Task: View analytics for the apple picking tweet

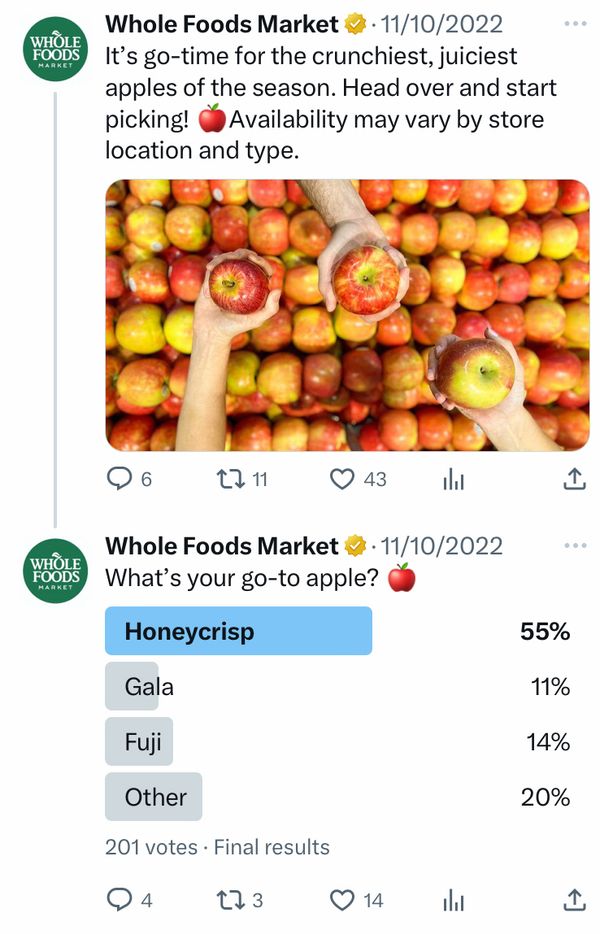Action: tap(454, 480)
